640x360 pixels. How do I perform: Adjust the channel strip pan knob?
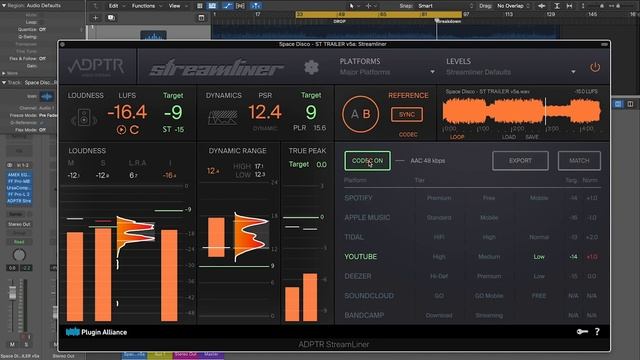tap(19, 256)
